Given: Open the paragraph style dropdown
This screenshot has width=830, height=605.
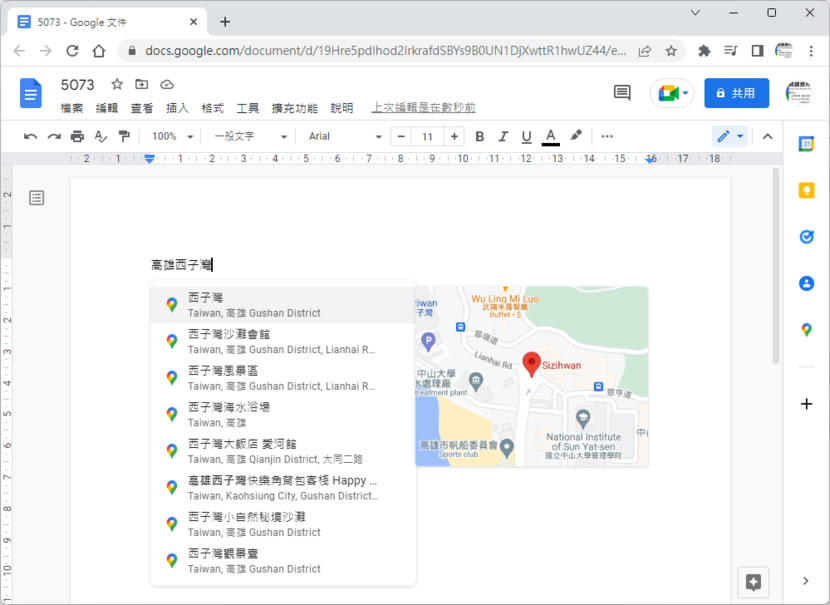Looking at the screenshot, I should tap(250, 137).
